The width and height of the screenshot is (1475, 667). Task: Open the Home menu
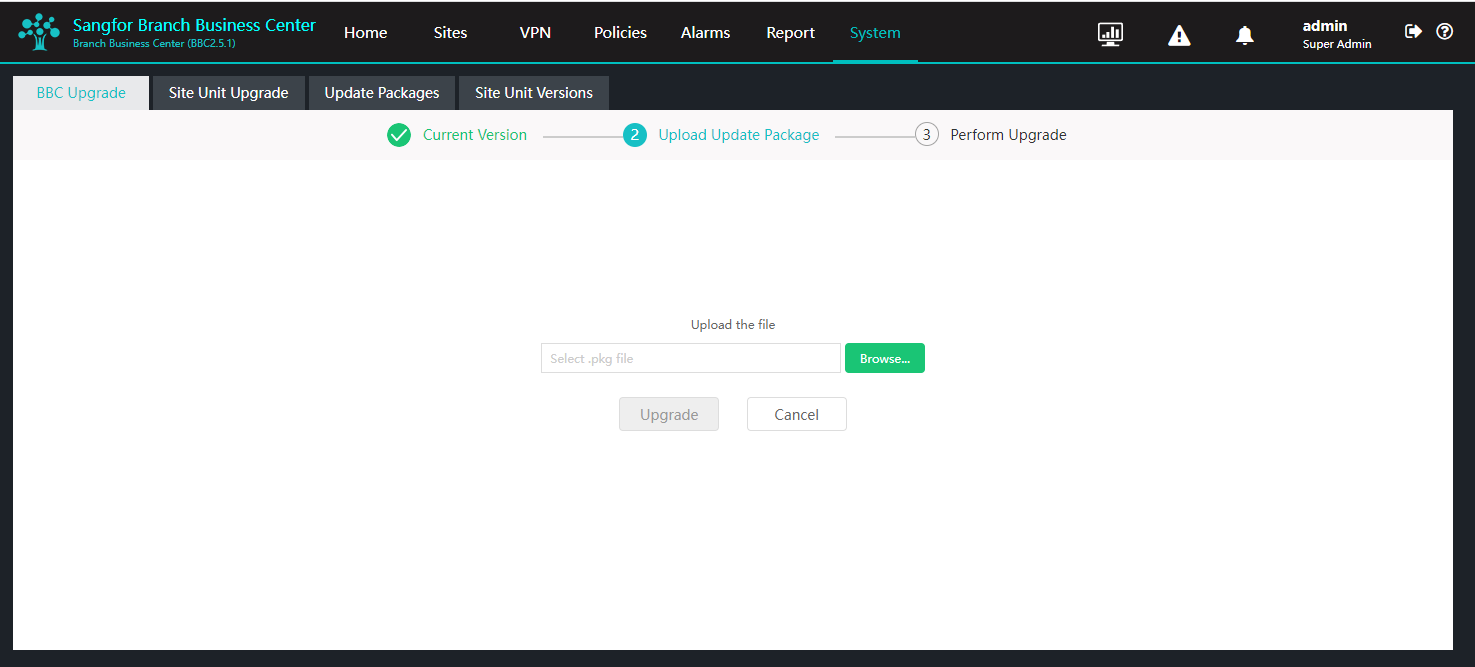pyautogui.click(x=365, y=33)
